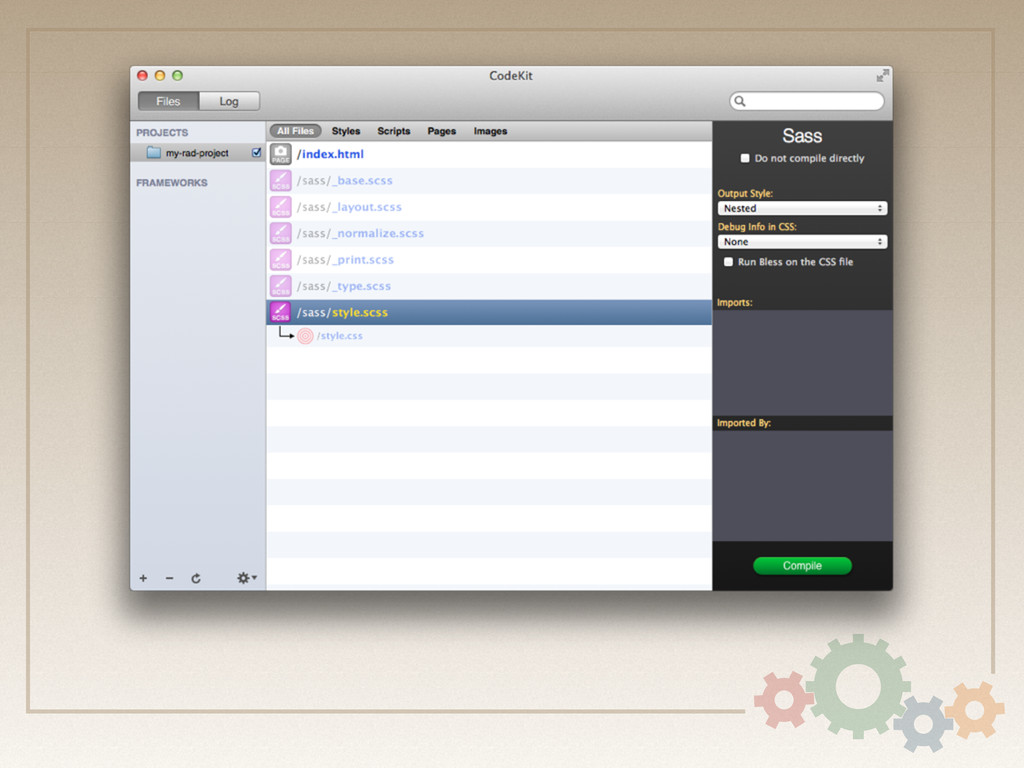Toggle fullscreen with the corner arrows icon
Image resolution: width=1024 pixels, height=768 pixels.
pyautogui.click(x=882, y=76)
